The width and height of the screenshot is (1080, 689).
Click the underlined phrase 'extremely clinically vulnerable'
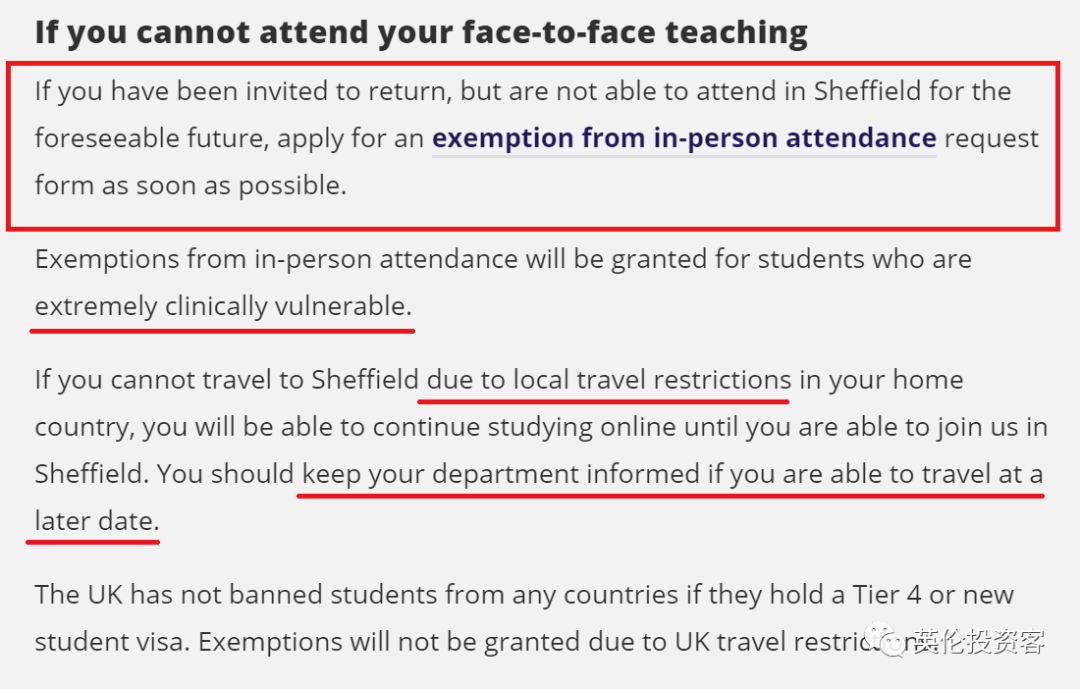coord(223,307)
